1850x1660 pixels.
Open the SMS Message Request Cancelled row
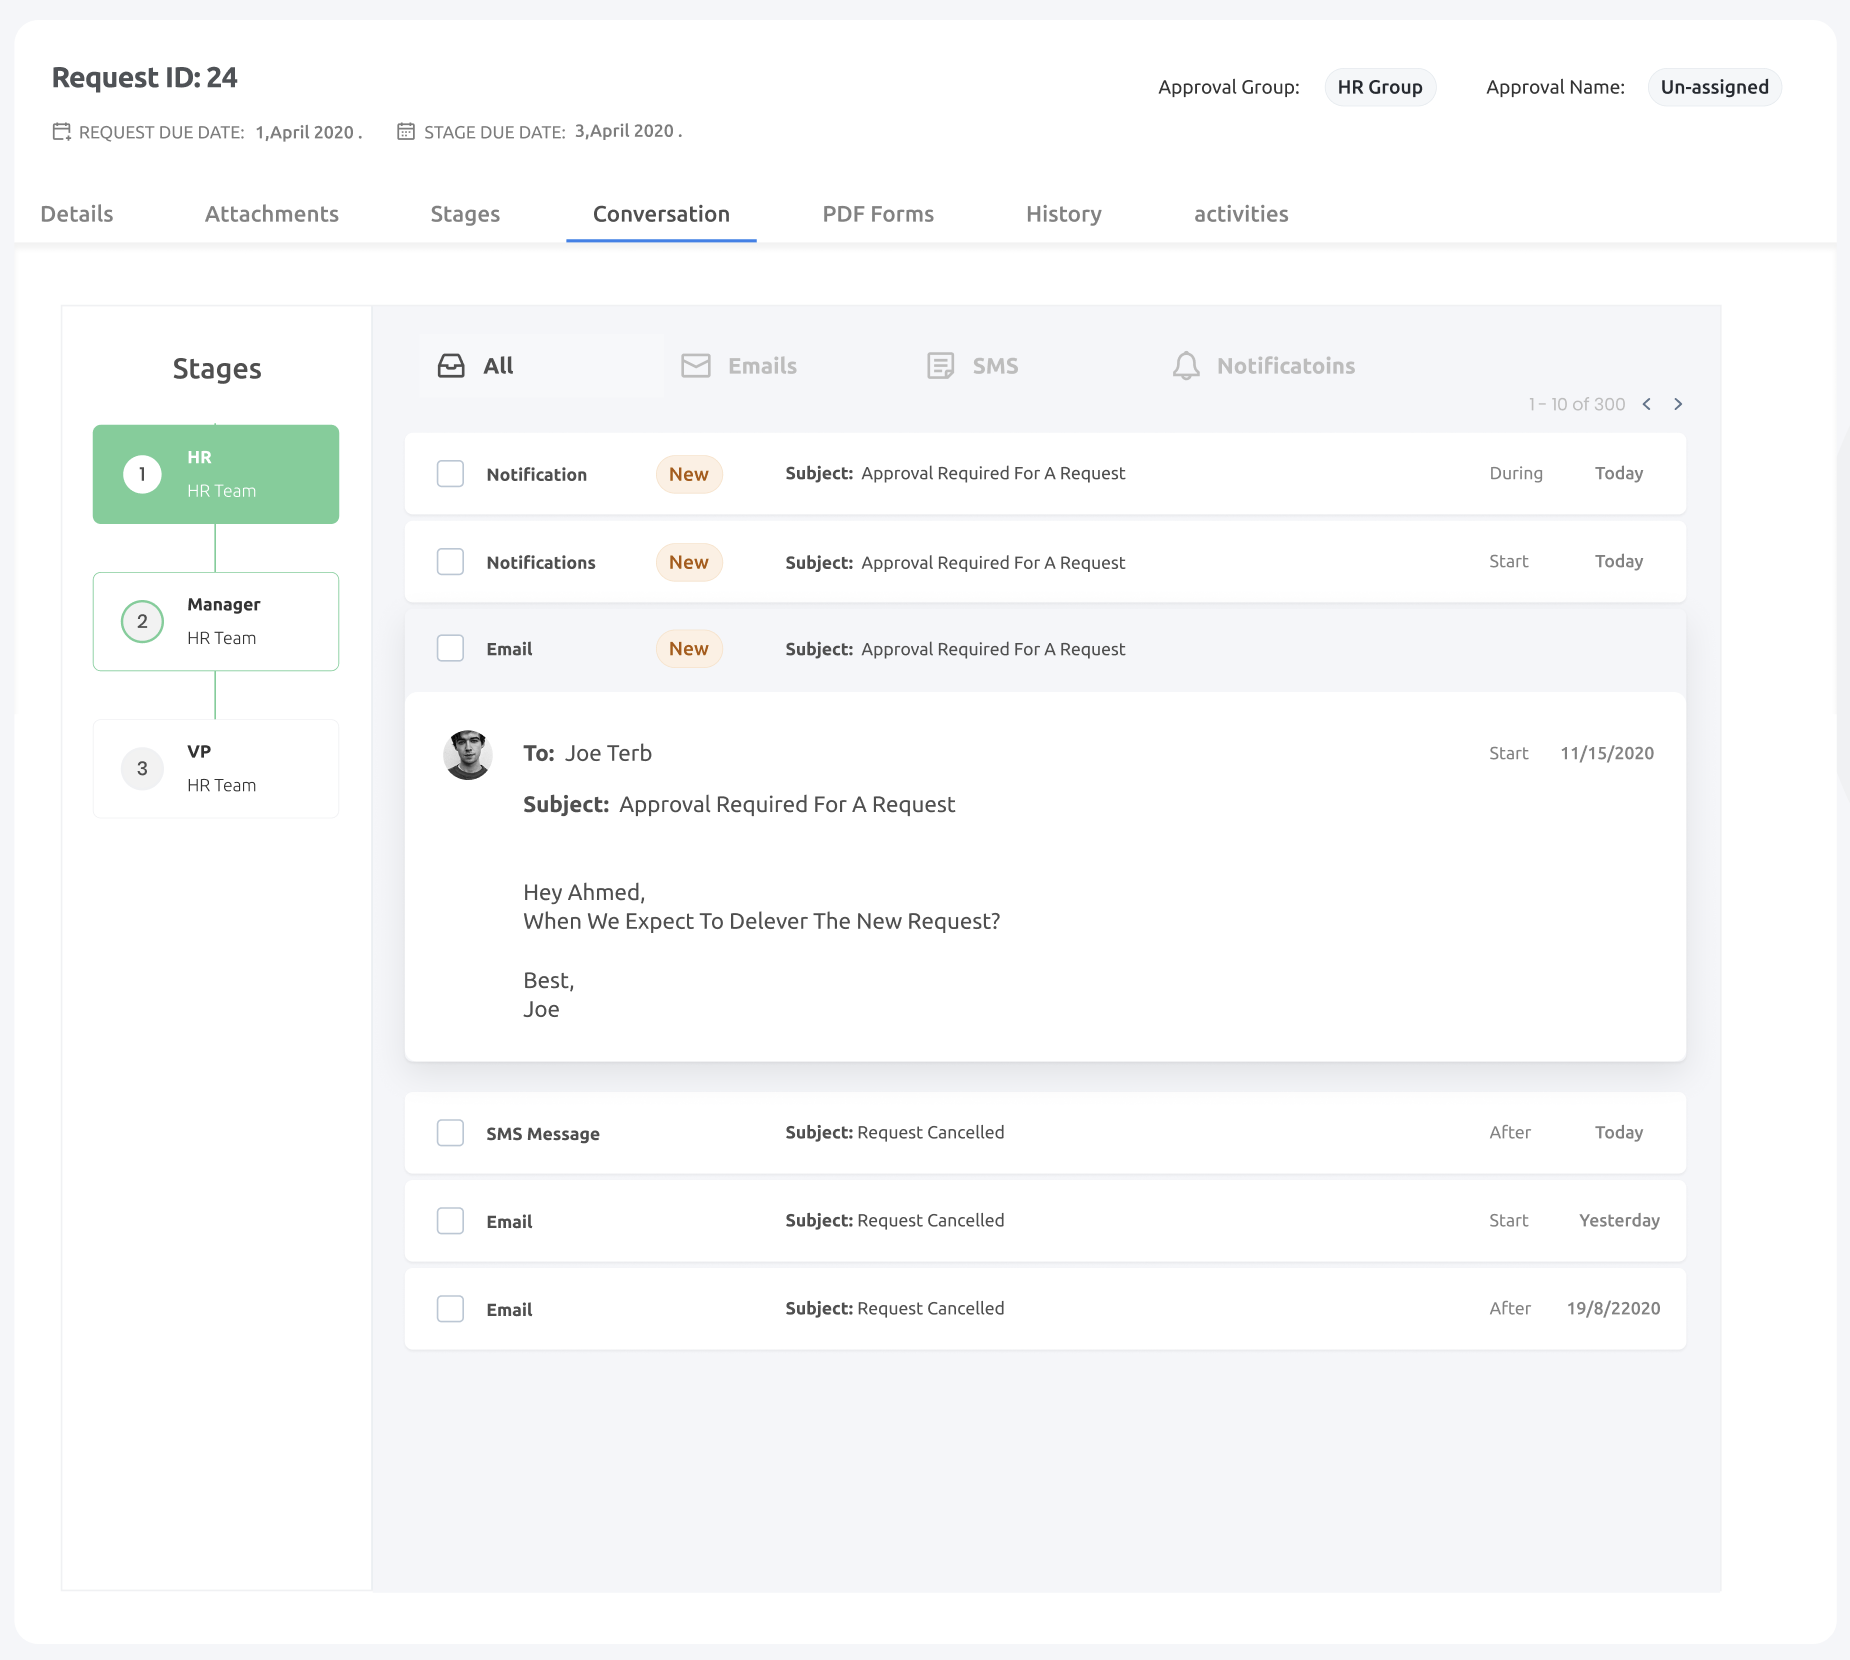tap(1045, 1133)
